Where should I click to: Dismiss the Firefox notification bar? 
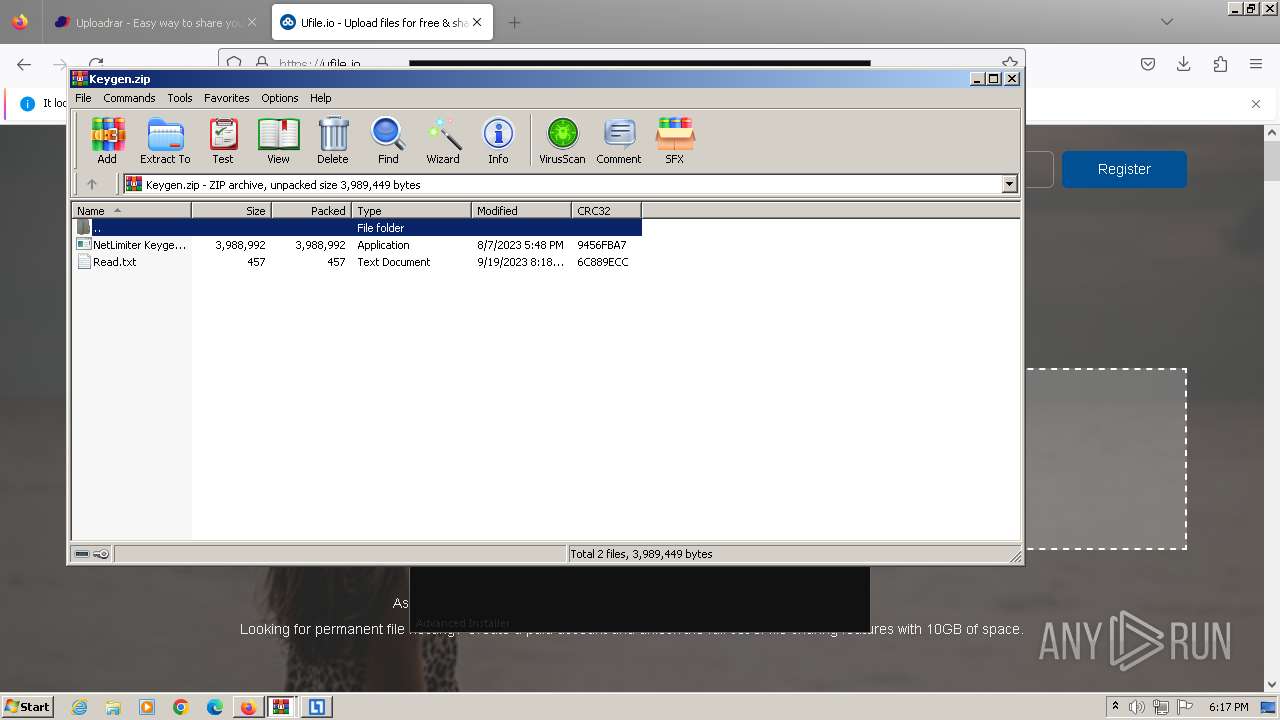(1256, 103)
